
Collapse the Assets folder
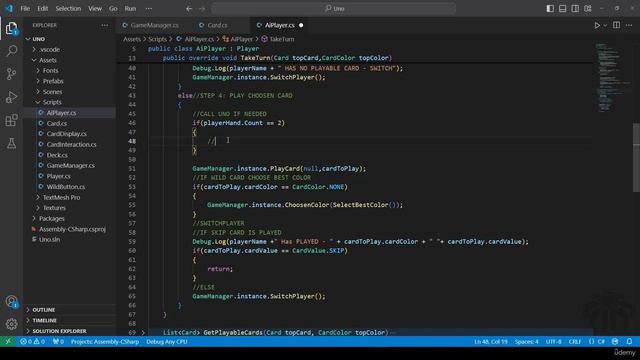pyautogui.click(x=34, y=60)
